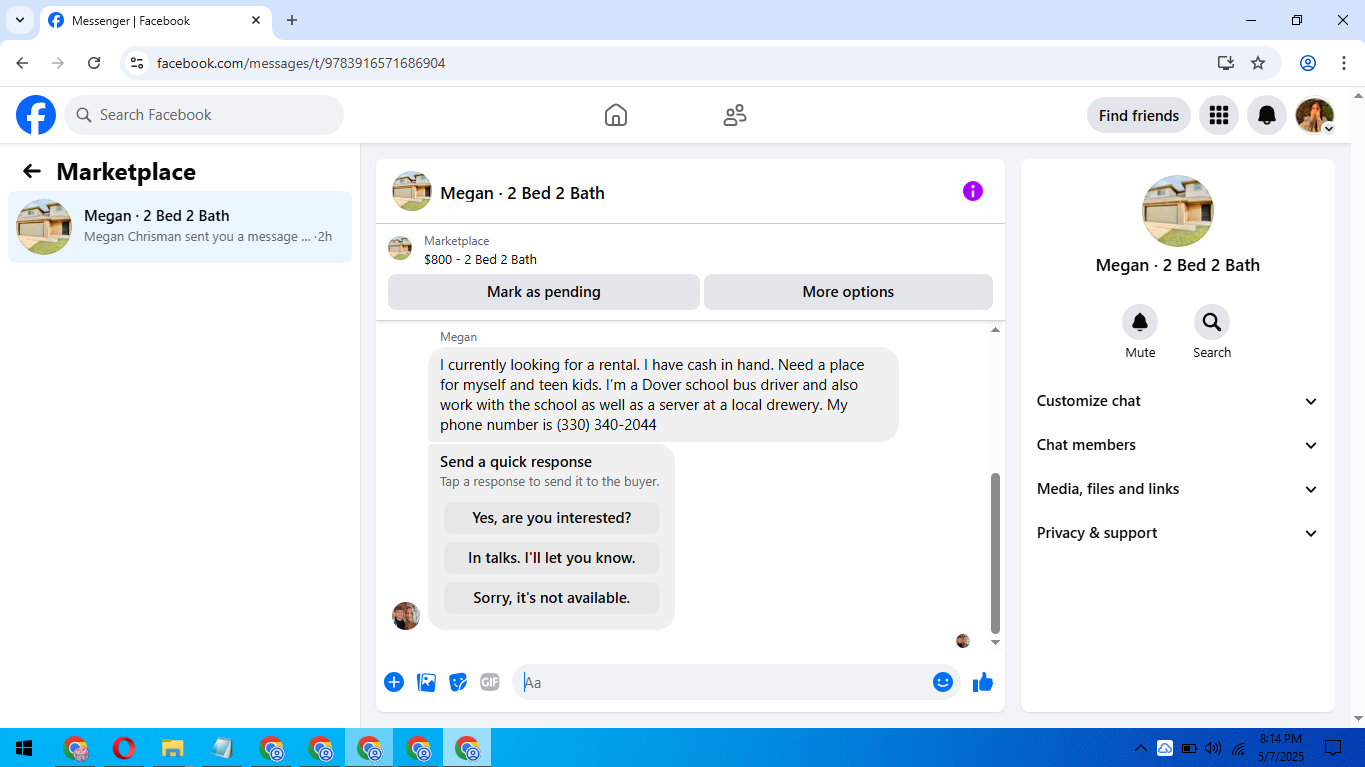
Task: Show hidden system tray icons
Action: point(1140,748)
